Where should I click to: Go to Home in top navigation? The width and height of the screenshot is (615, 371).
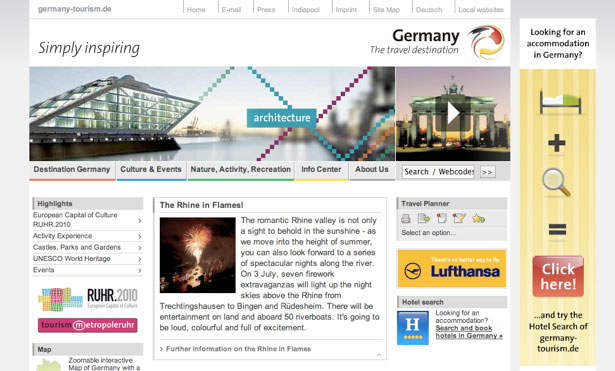click(x=196, y=10)
